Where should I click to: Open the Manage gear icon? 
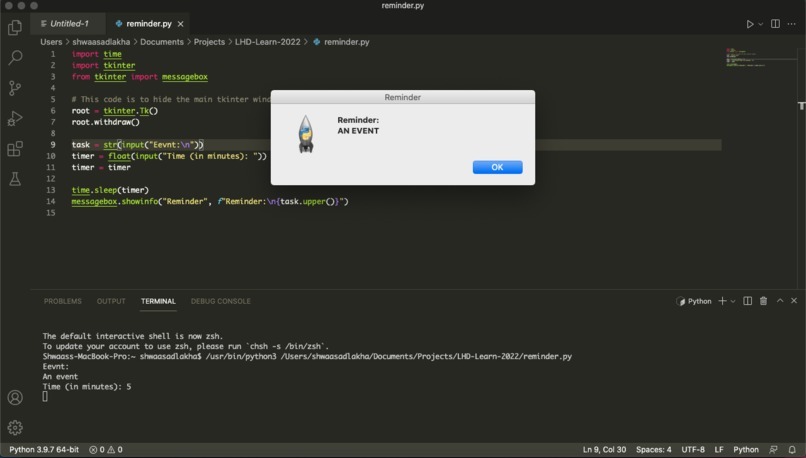15,428
